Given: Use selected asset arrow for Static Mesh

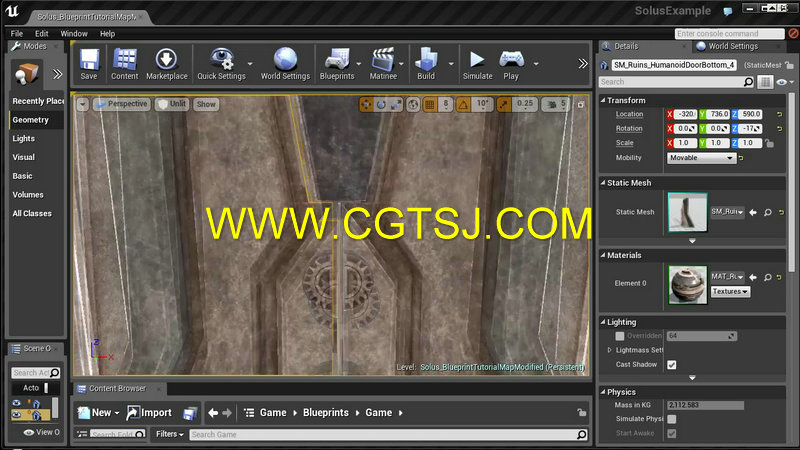Looking at the screenshot, I should [753, 212].
